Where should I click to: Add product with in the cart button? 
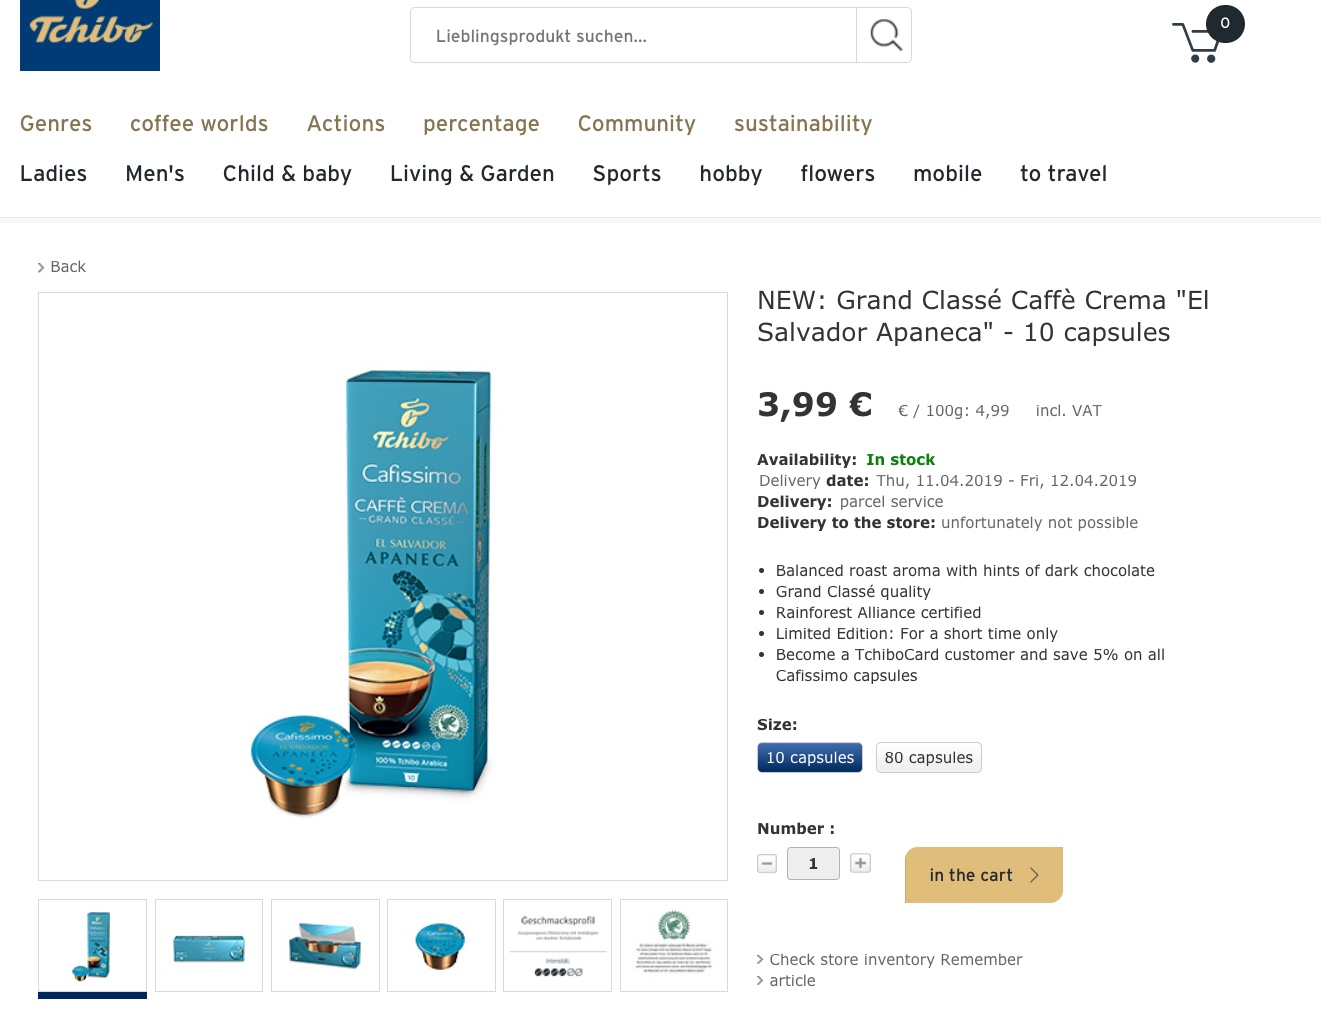click(984, 875)
